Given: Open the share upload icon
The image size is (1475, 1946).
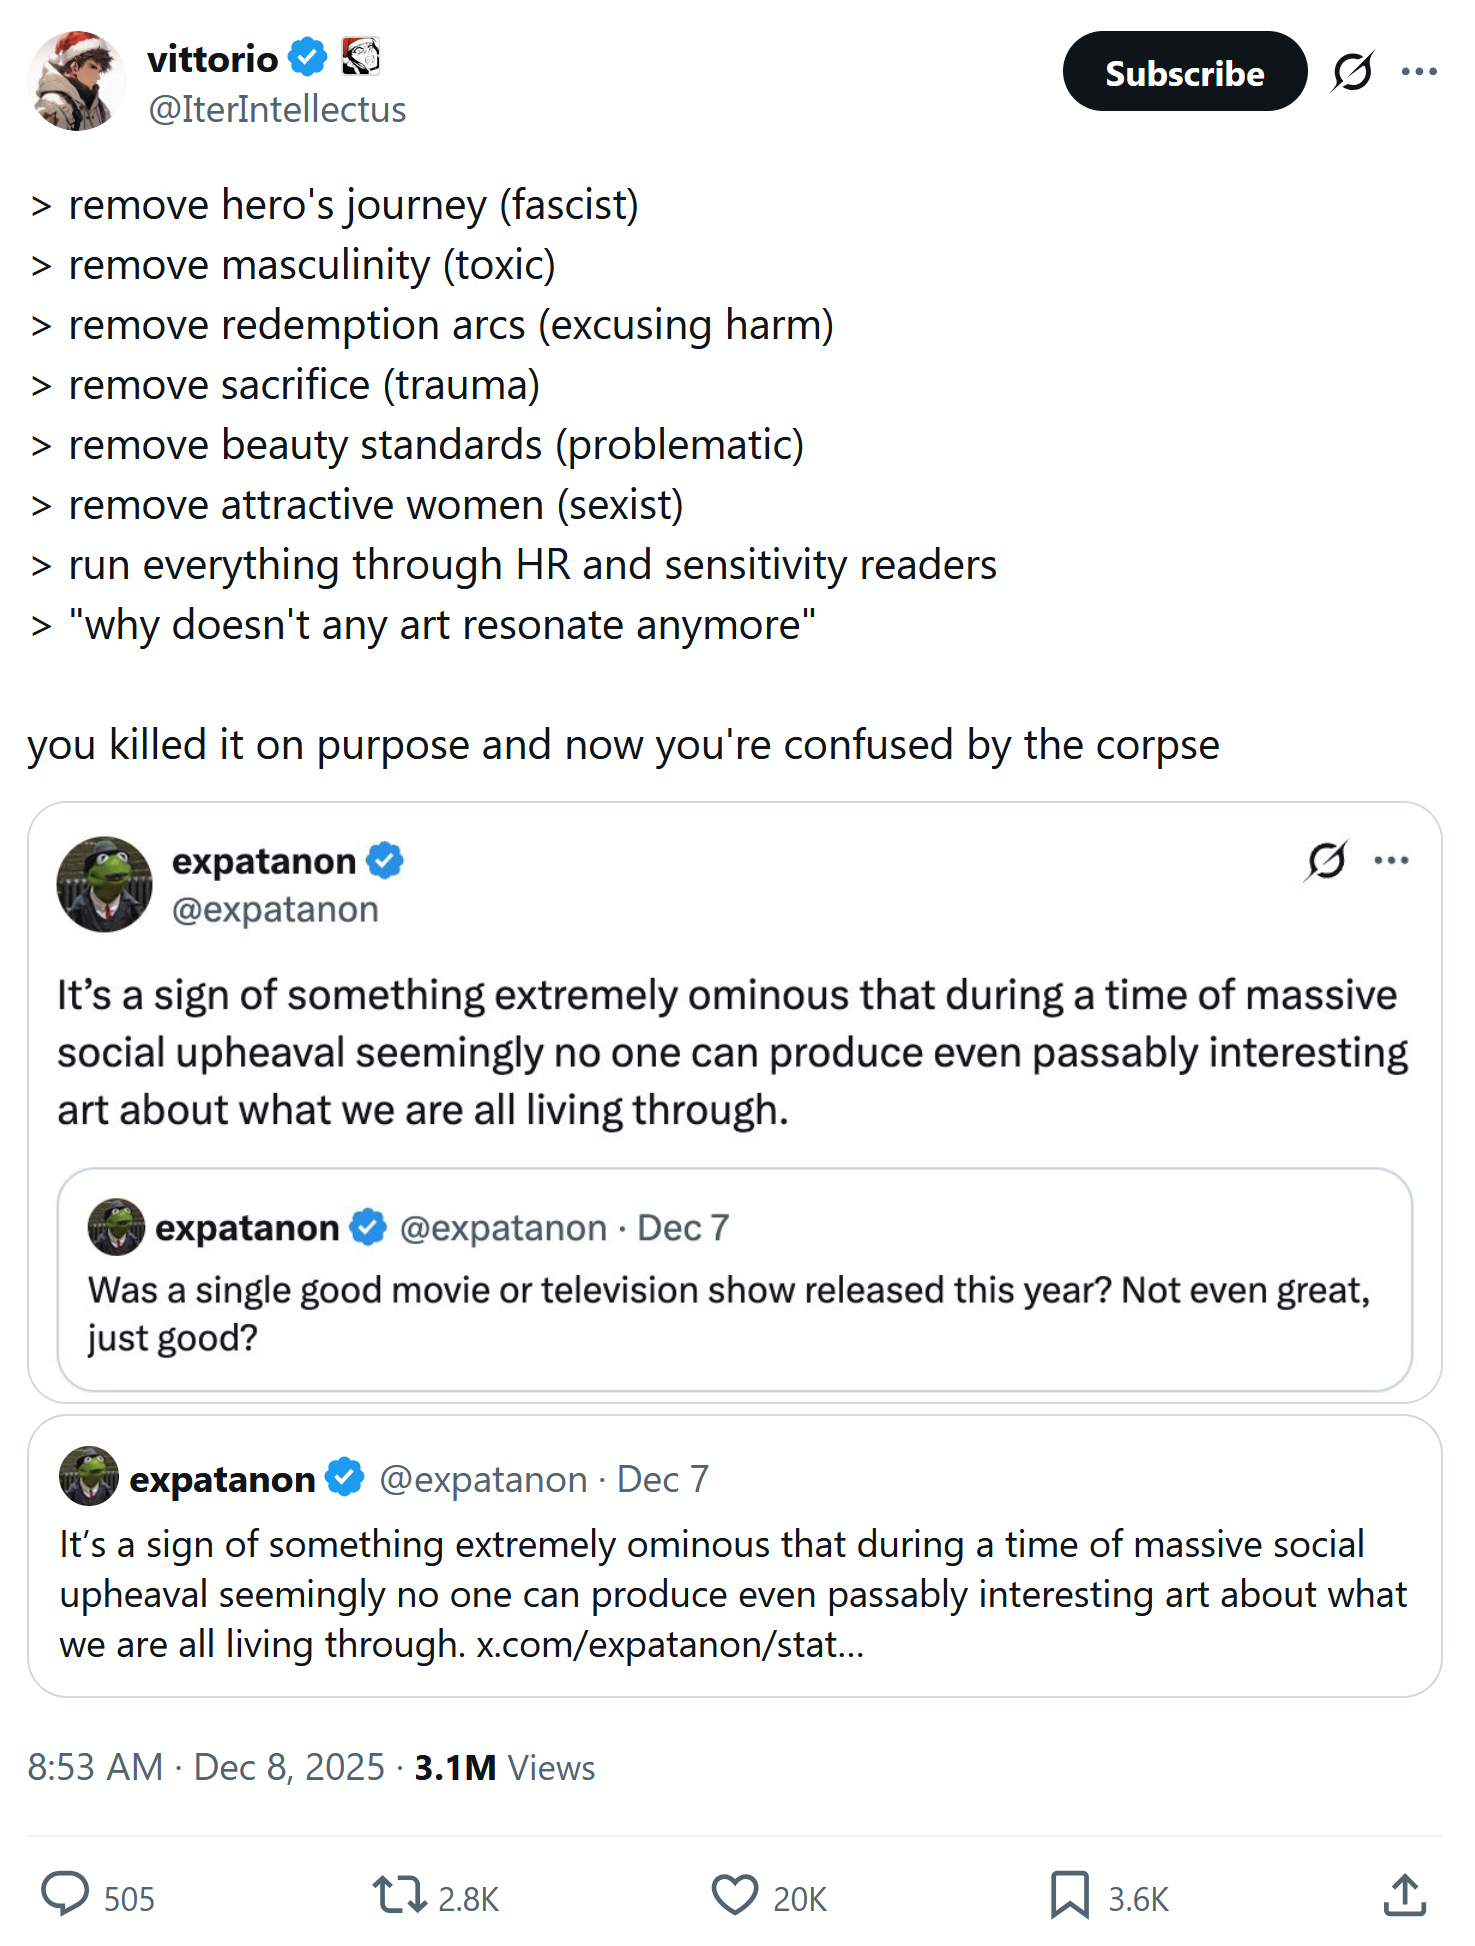Looking at the screenshot, I should tap(1404, 1895).
